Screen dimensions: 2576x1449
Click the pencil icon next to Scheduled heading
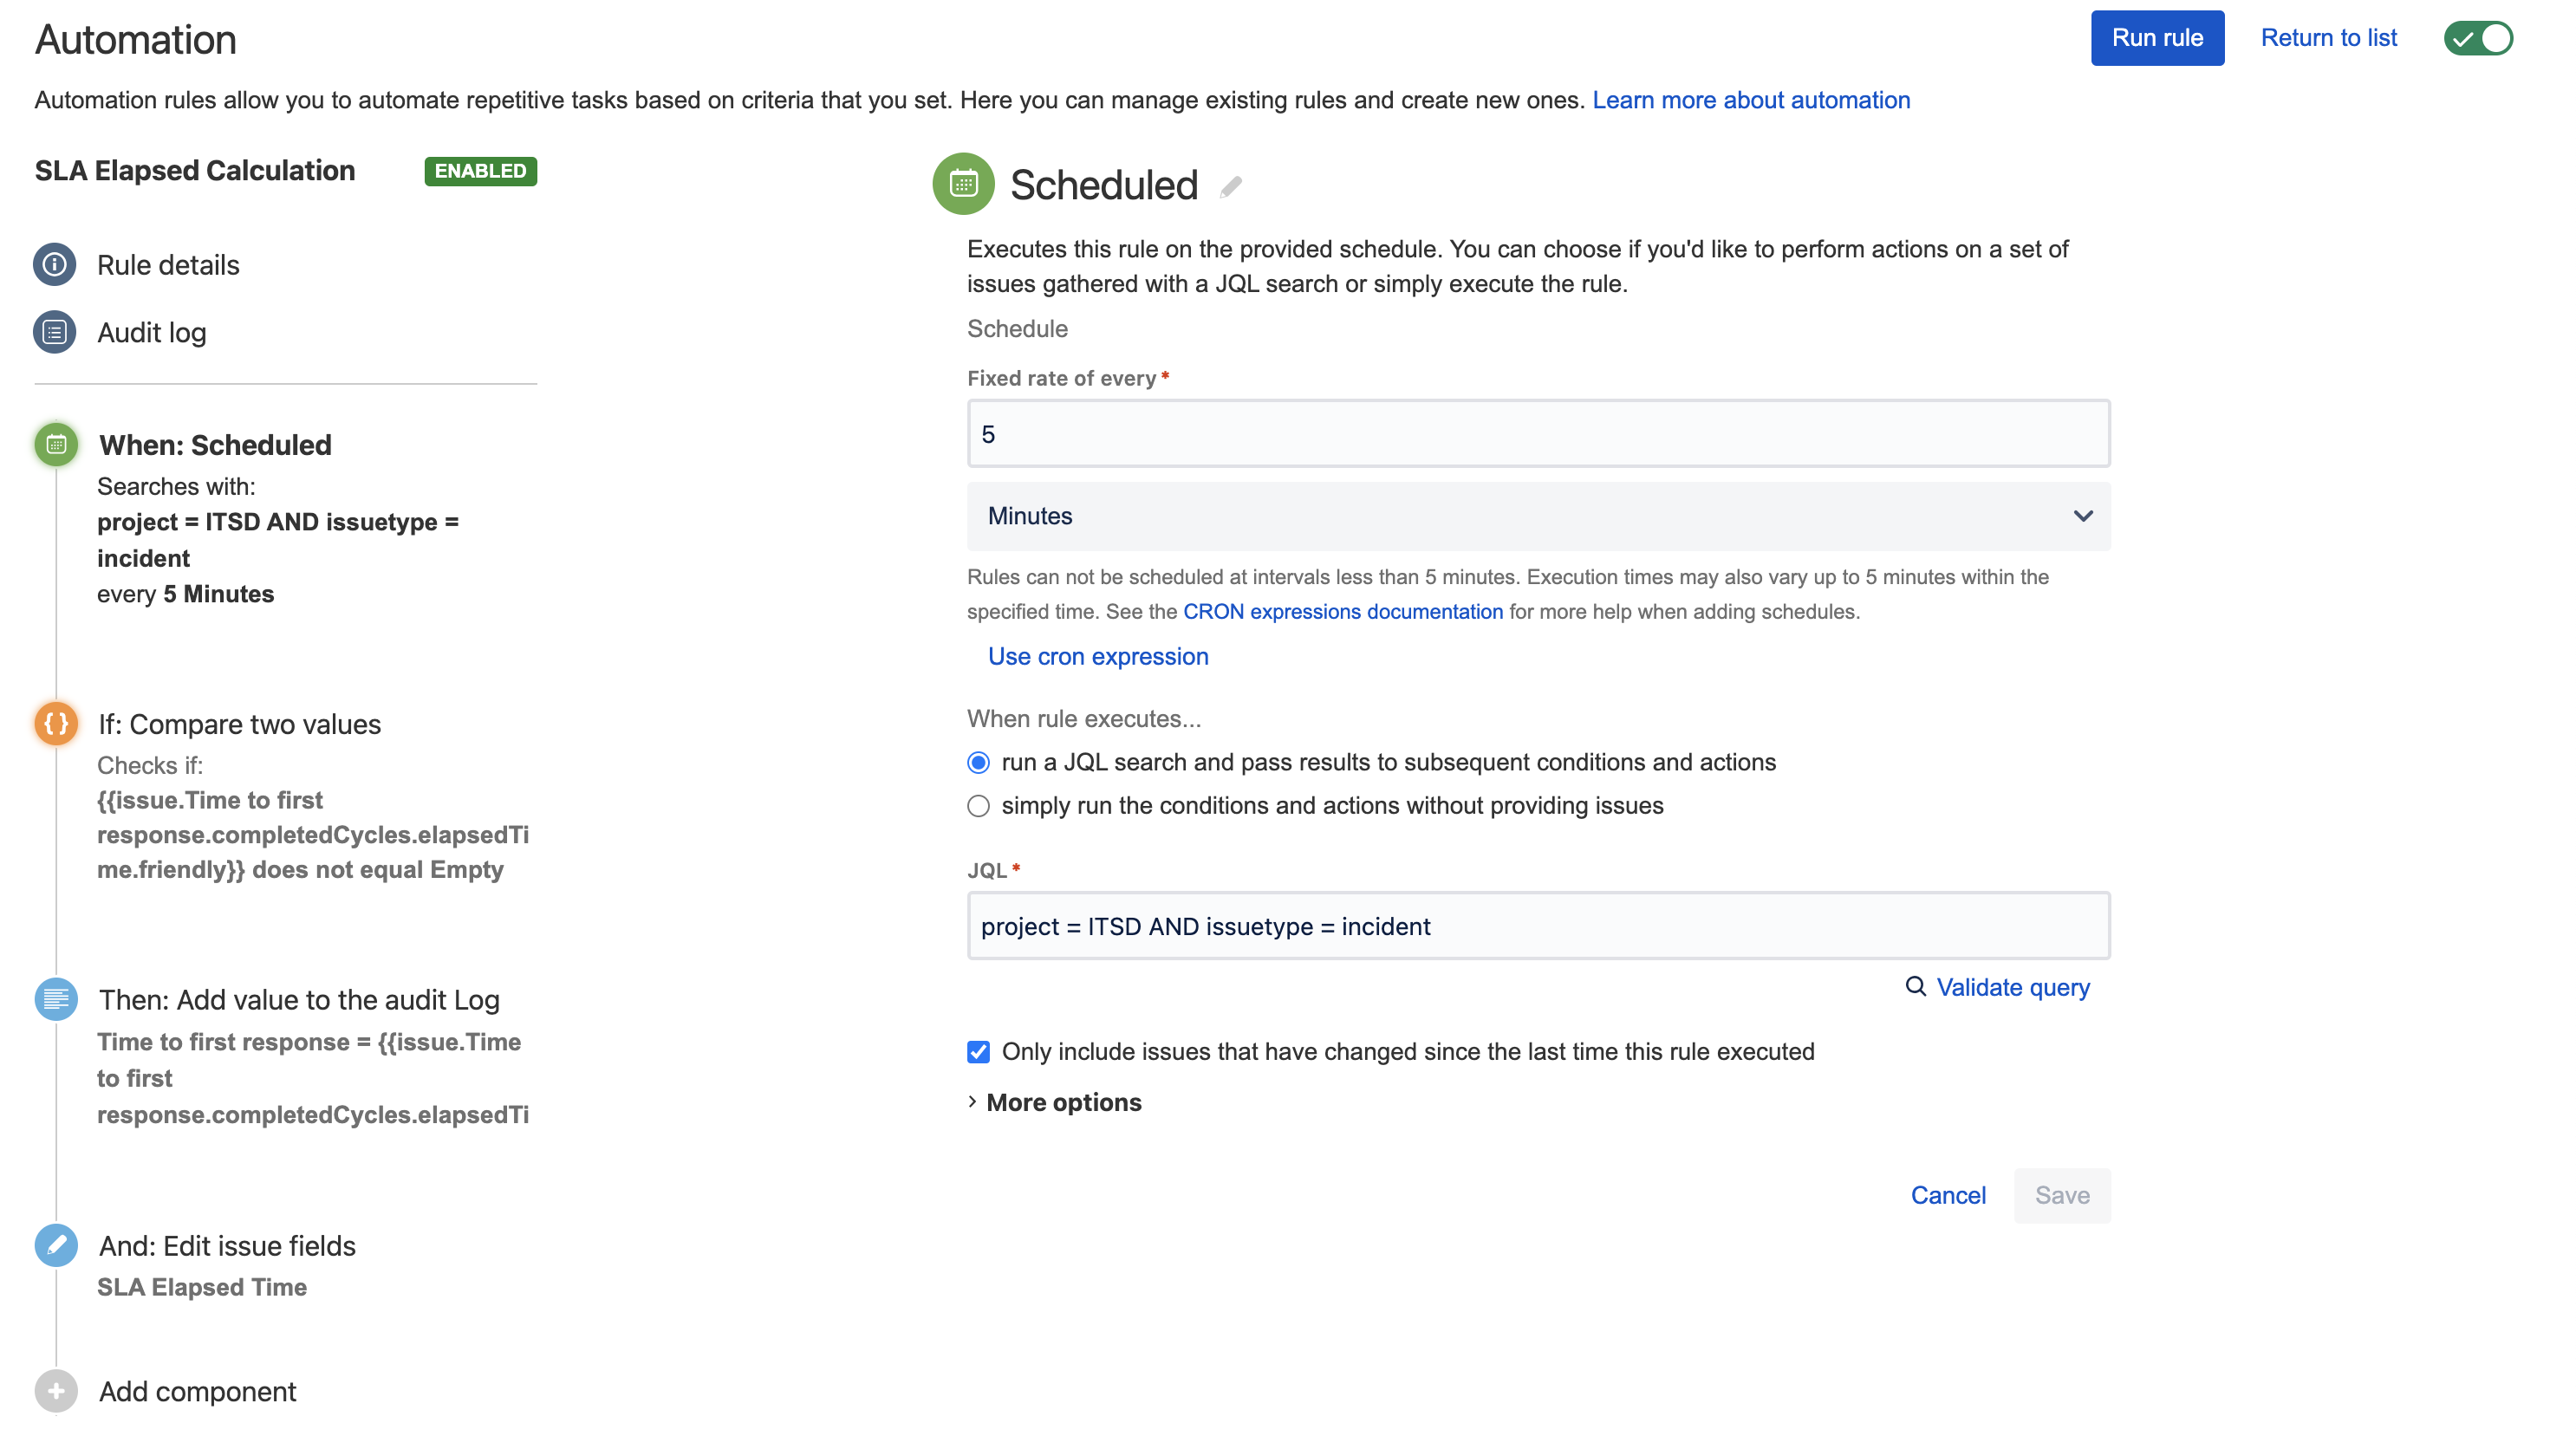(x=1231, y=187)
